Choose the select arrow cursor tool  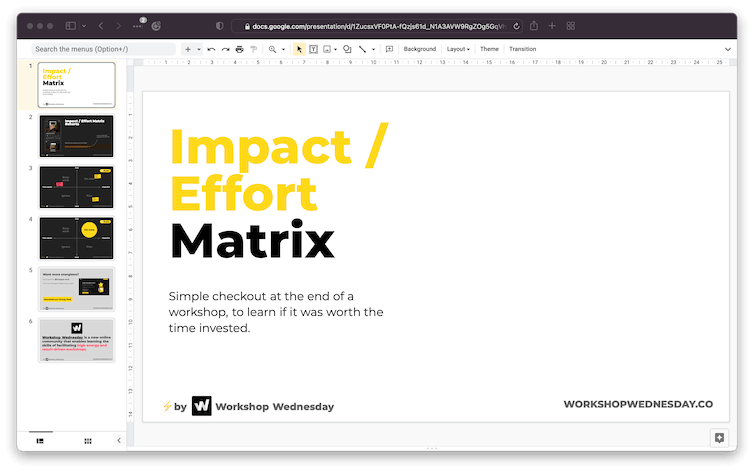point(299,49)
